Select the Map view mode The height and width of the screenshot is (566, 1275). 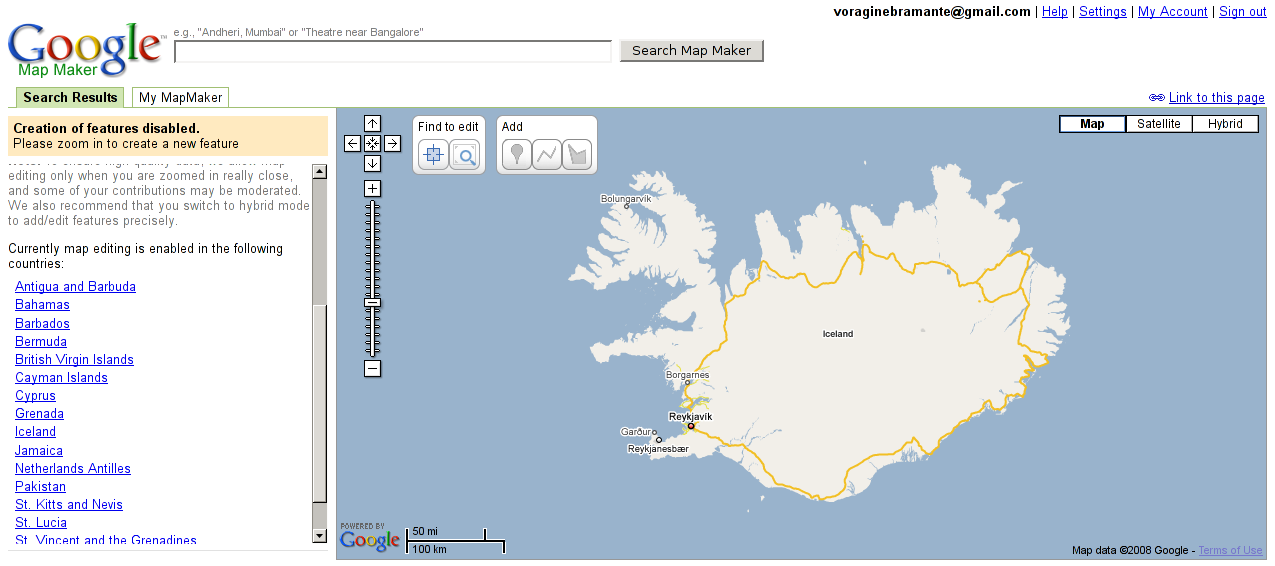click(1092, 124)
